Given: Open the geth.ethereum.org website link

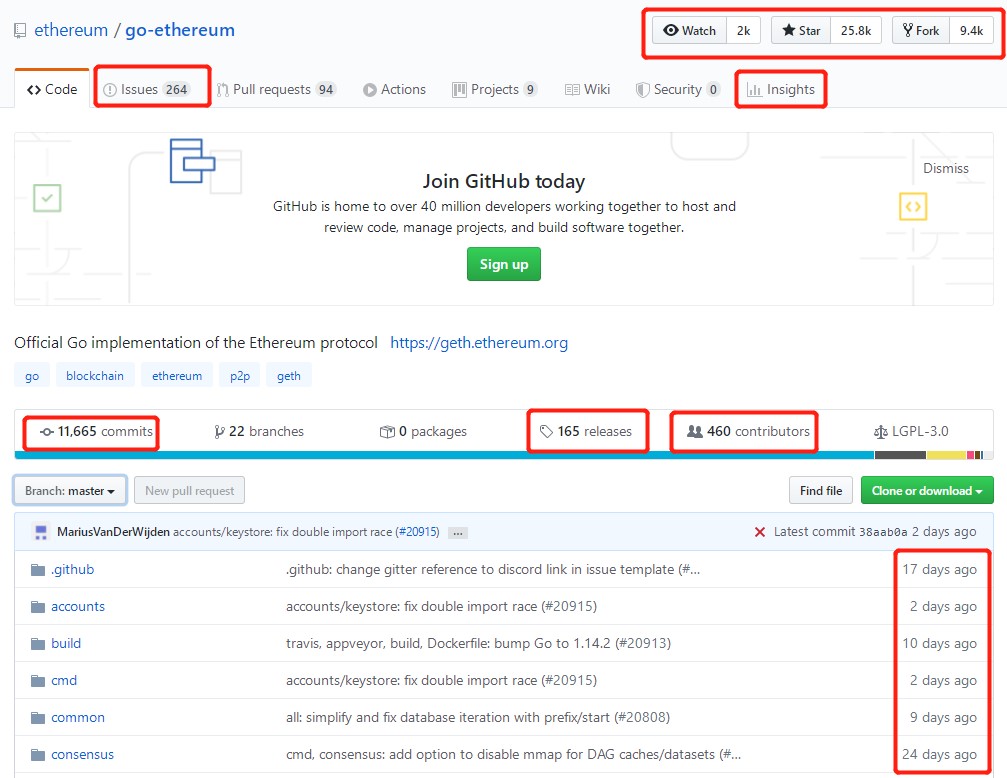Looking at the screenshot, I should 479,342.
